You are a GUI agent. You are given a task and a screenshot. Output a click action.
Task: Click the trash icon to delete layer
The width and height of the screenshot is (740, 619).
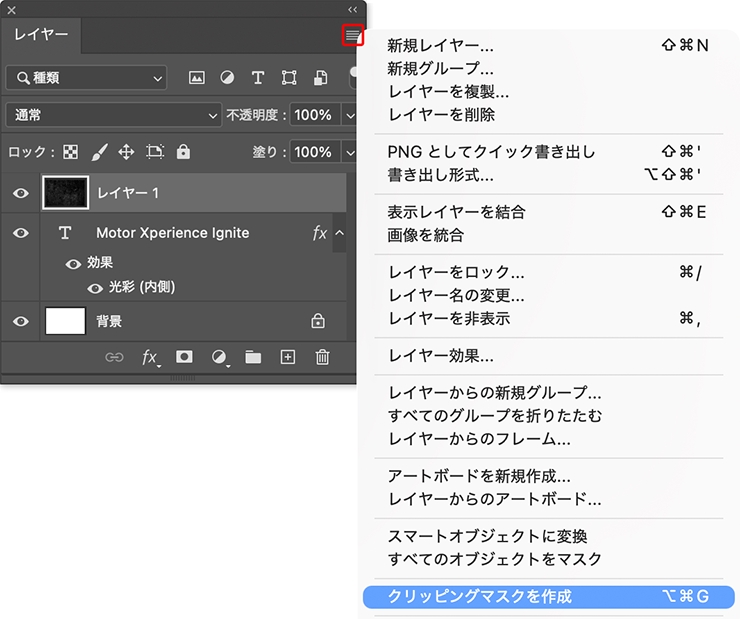pos(322,357)
